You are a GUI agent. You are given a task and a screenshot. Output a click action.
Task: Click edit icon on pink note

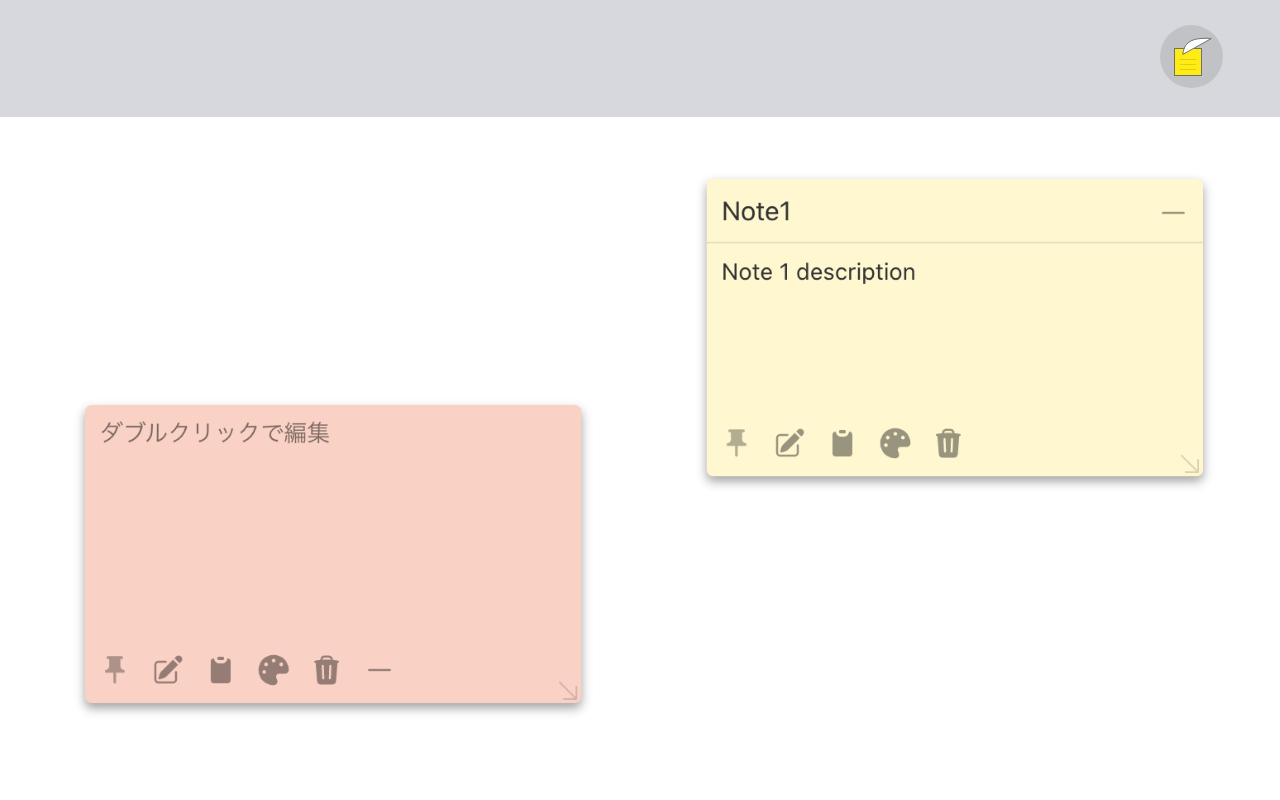click(x=168, y=670)
